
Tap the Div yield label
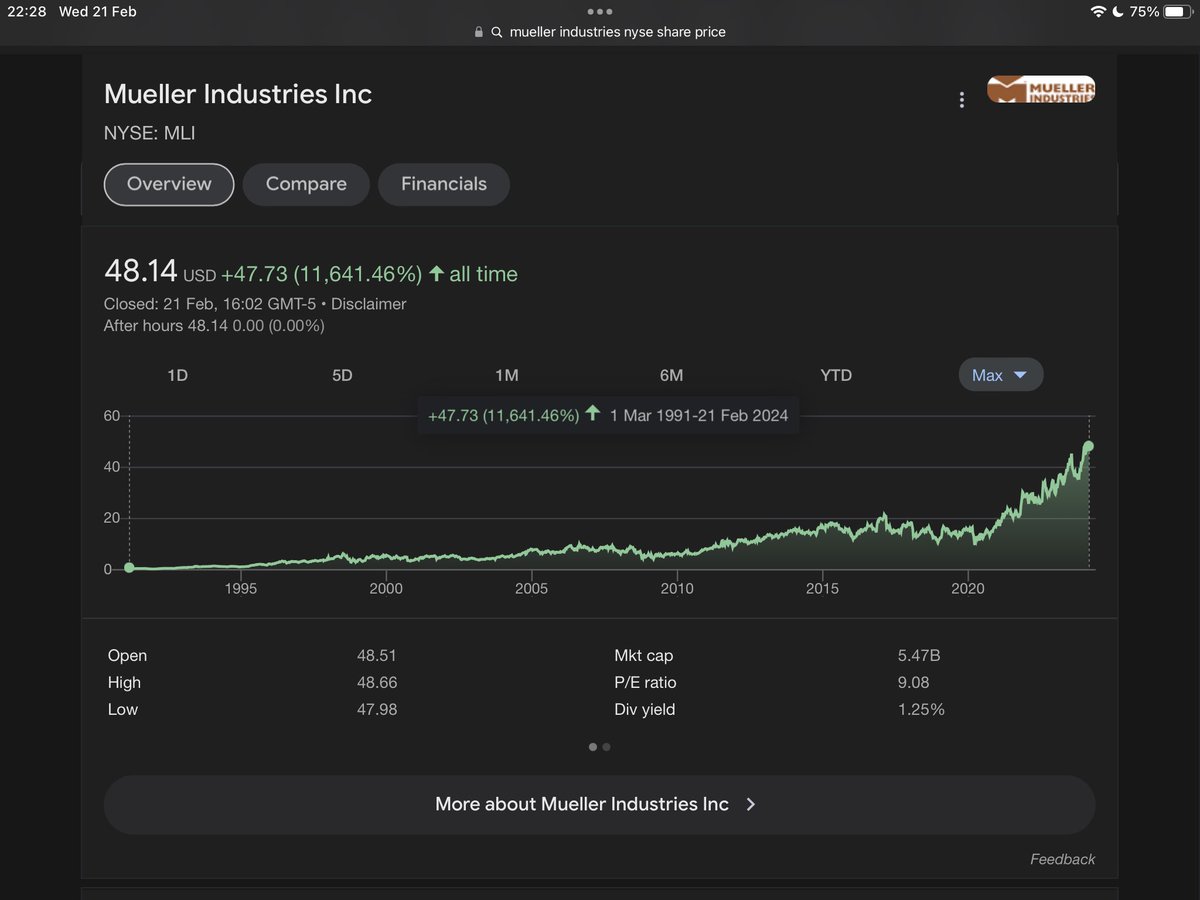pos(645,710)
